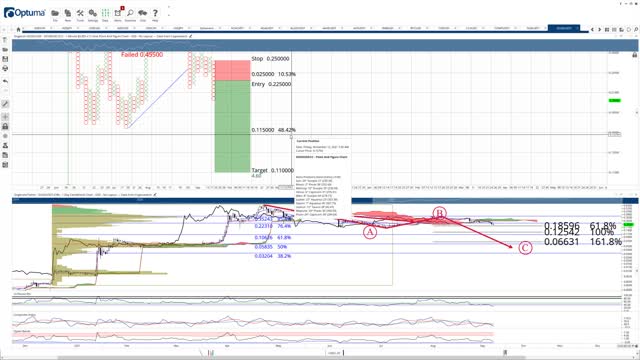The width and height of the screenshot is (640, 360).
Task: Show previous tabs with the left arrow
Action: tap(592, 29)
